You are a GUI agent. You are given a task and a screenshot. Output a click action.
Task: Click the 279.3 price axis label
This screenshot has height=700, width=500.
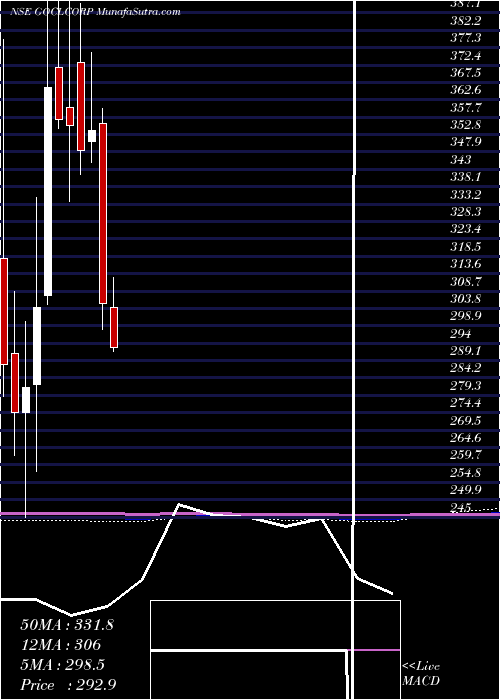466,386
